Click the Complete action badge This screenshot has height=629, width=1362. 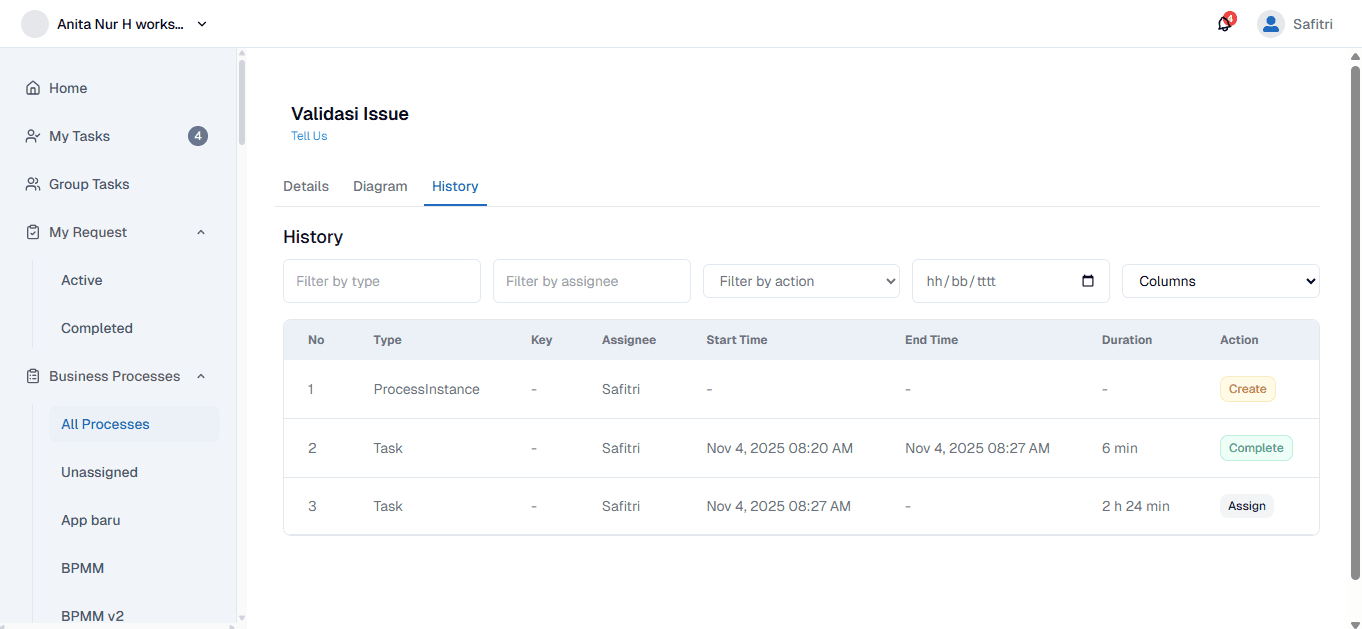coord(1255,448)
